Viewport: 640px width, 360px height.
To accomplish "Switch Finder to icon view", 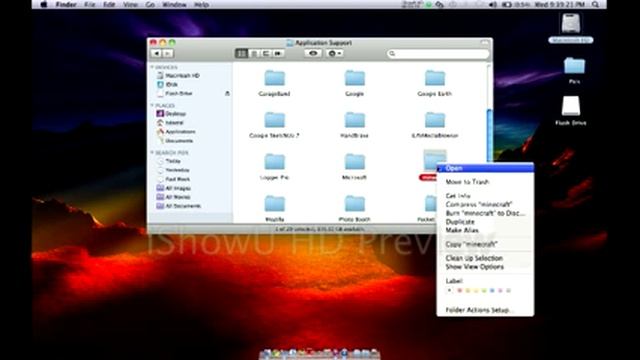I will [242, 53].
